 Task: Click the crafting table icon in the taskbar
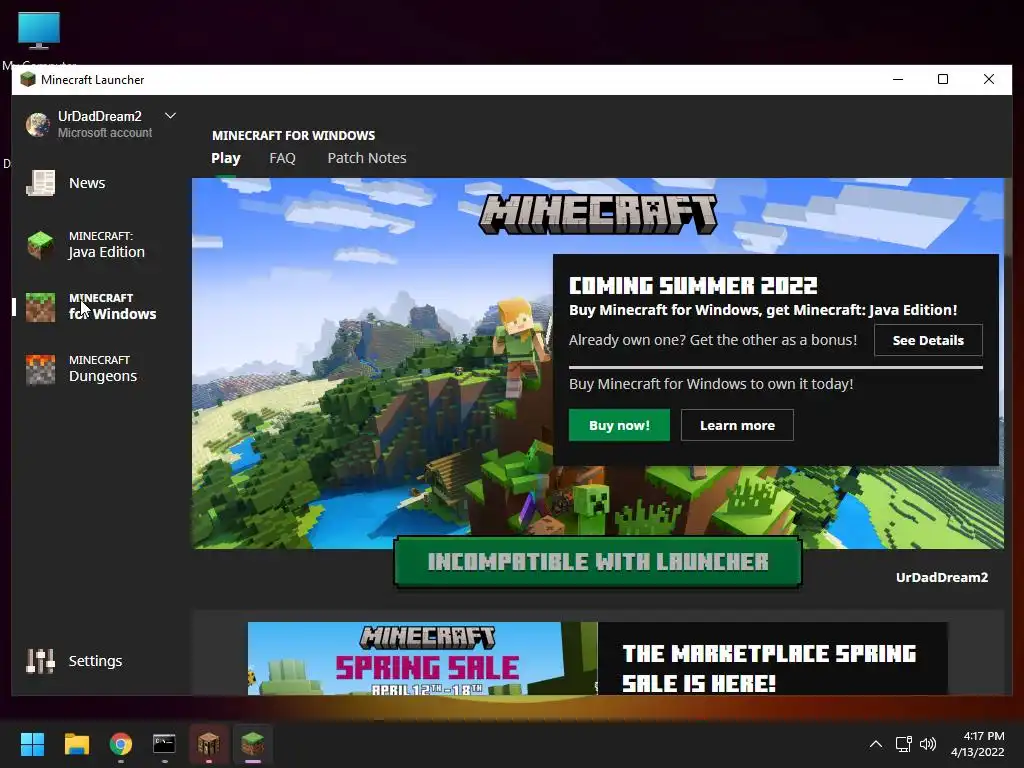point(209,744)
